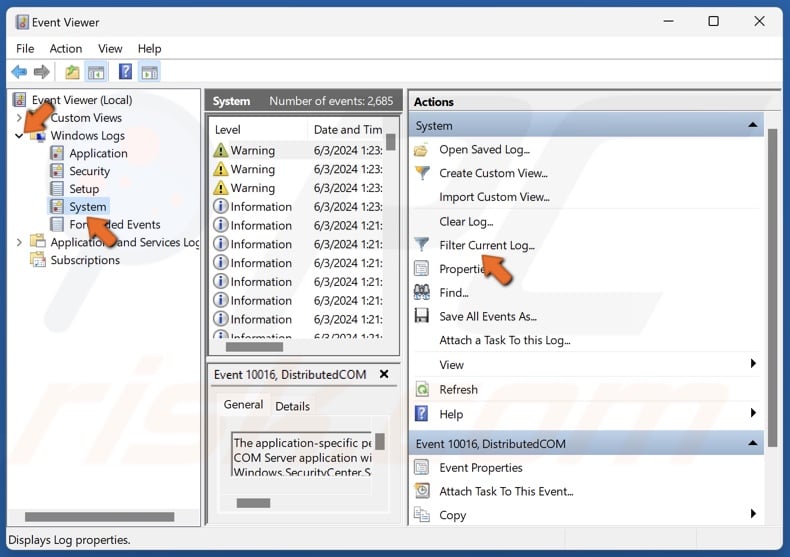
Task: Click the console tree horizontal scrollbar
Action: 100,517
